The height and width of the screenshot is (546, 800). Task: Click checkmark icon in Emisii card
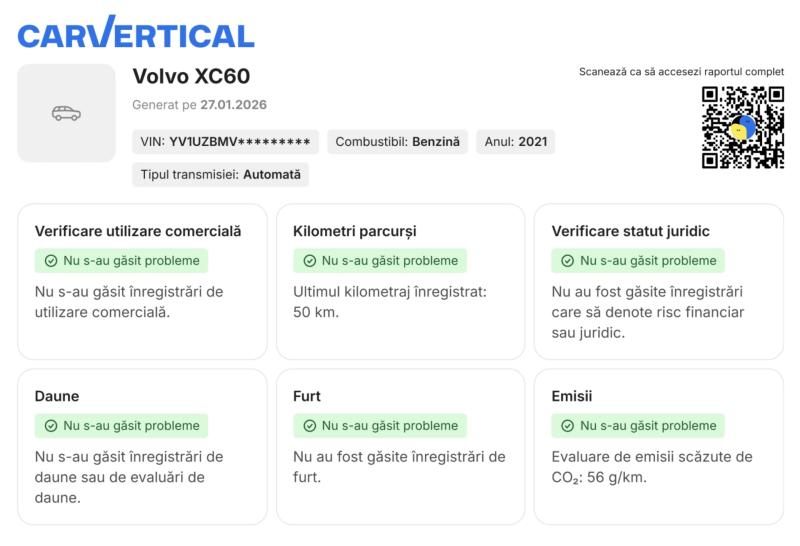pos(567,425)
